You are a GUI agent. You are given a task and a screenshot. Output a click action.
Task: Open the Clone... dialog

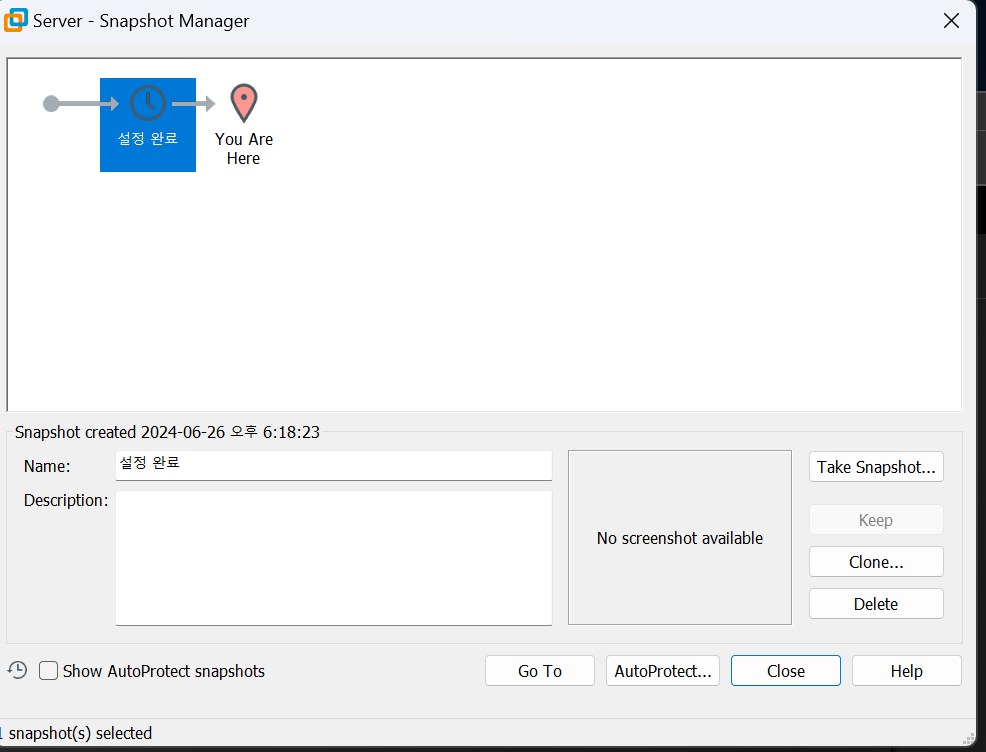pyautogui.click(x=876, y=561)
